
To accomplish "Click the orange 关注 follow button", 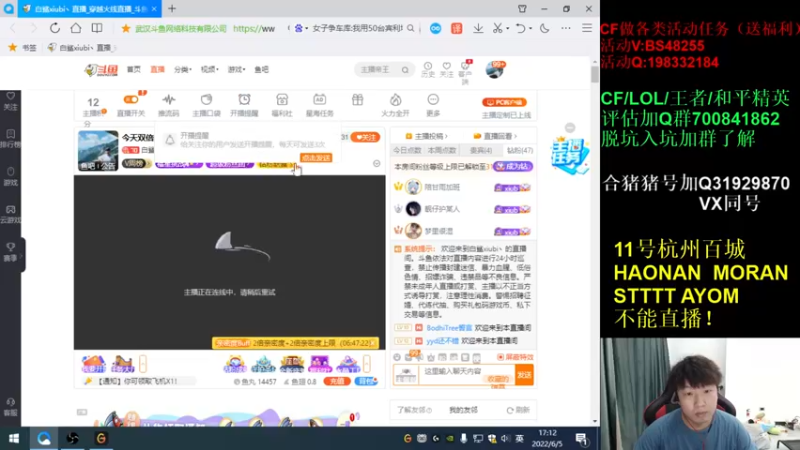I will (365, 137).
